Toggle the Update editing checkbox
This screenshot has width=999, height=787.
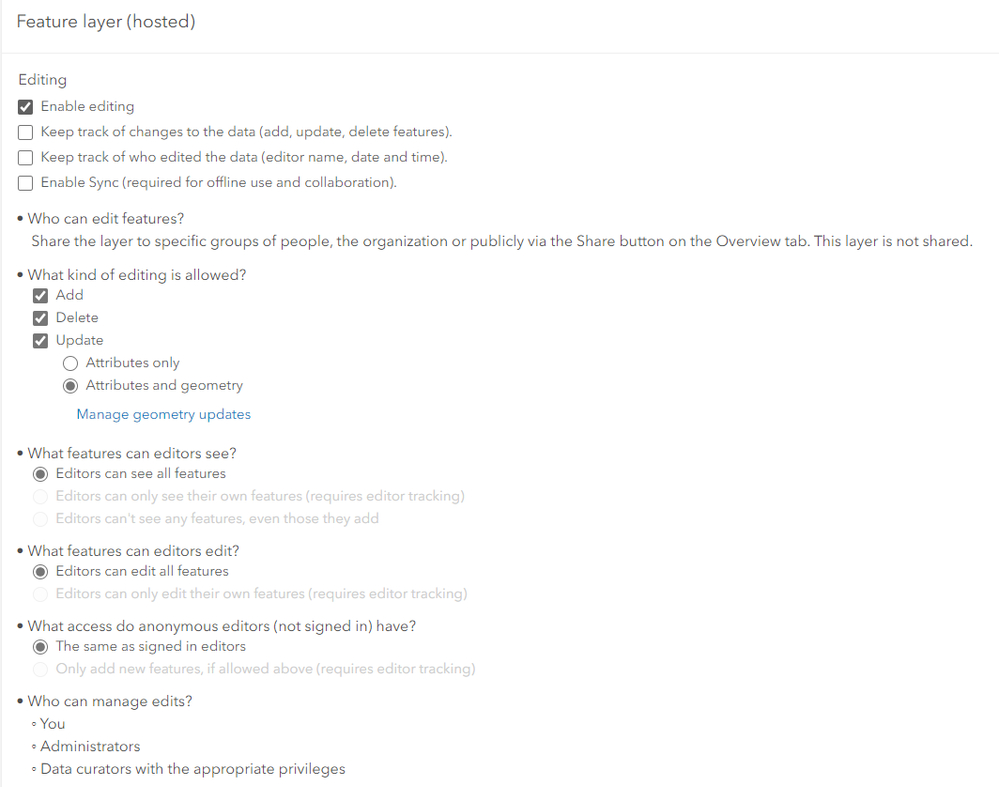pos(41,341)
